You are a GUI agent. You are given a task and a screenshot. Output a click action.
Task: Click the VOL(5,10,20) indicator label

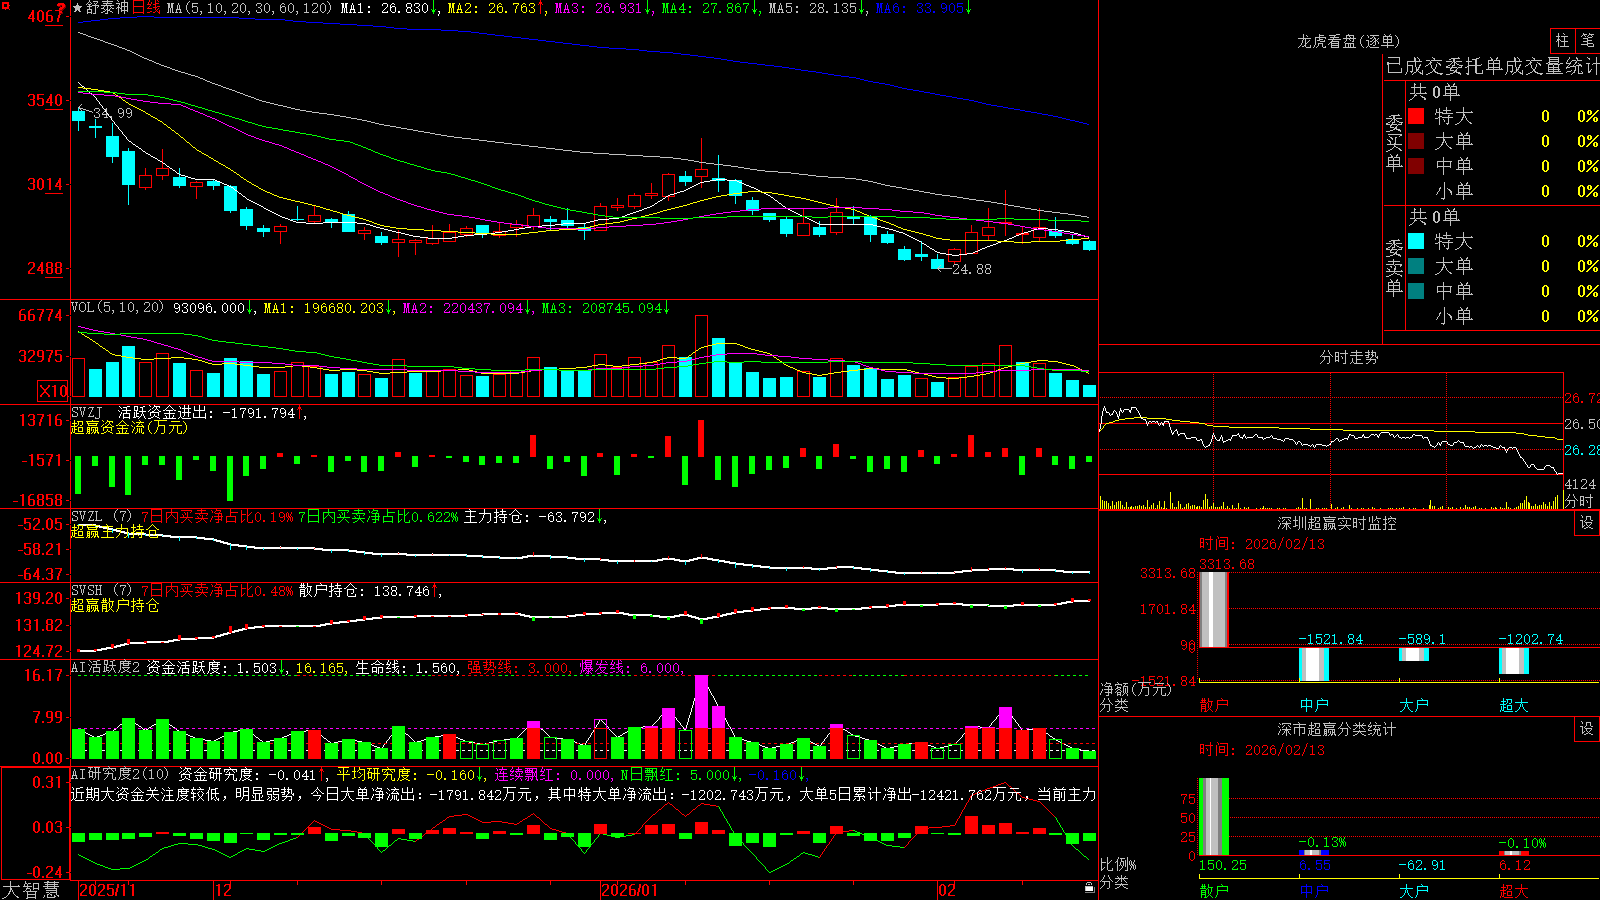click(x=117, y=308)
